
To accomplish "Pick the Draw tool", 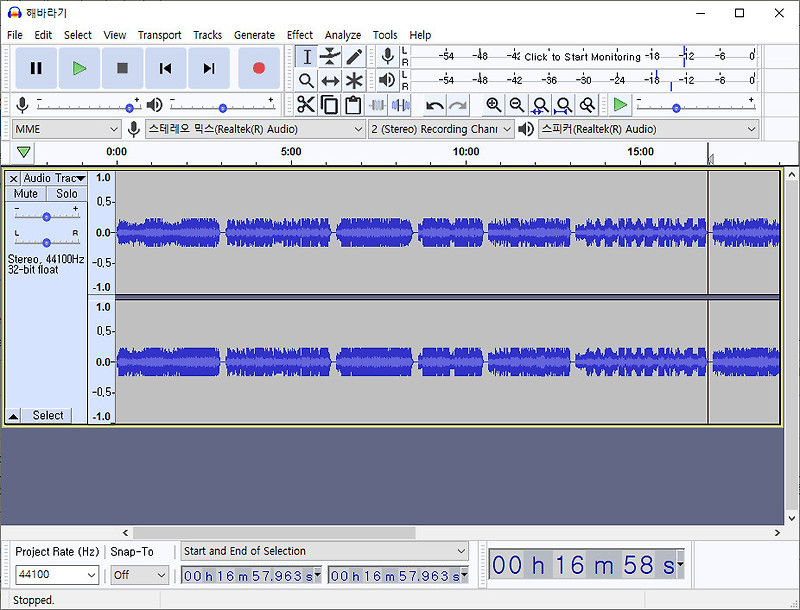I will pyautogui.click(x=352, y=57).
